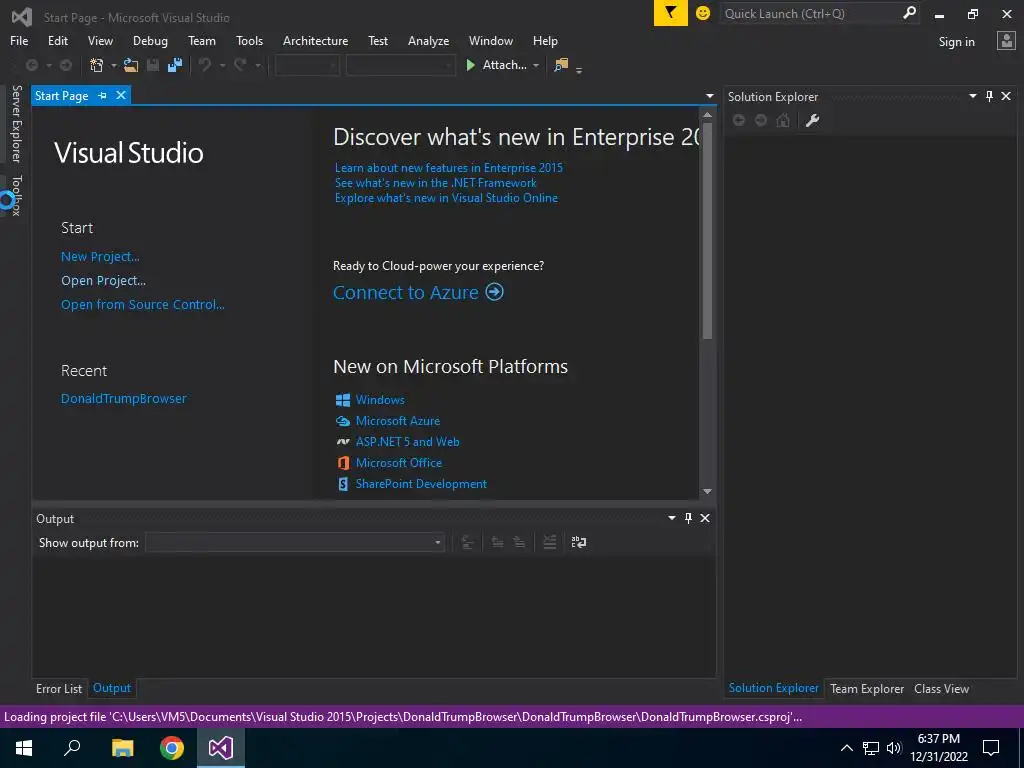Show hidden system tray icons chevron
This screenshot has height=768, width=1024.
pos(846,748)
